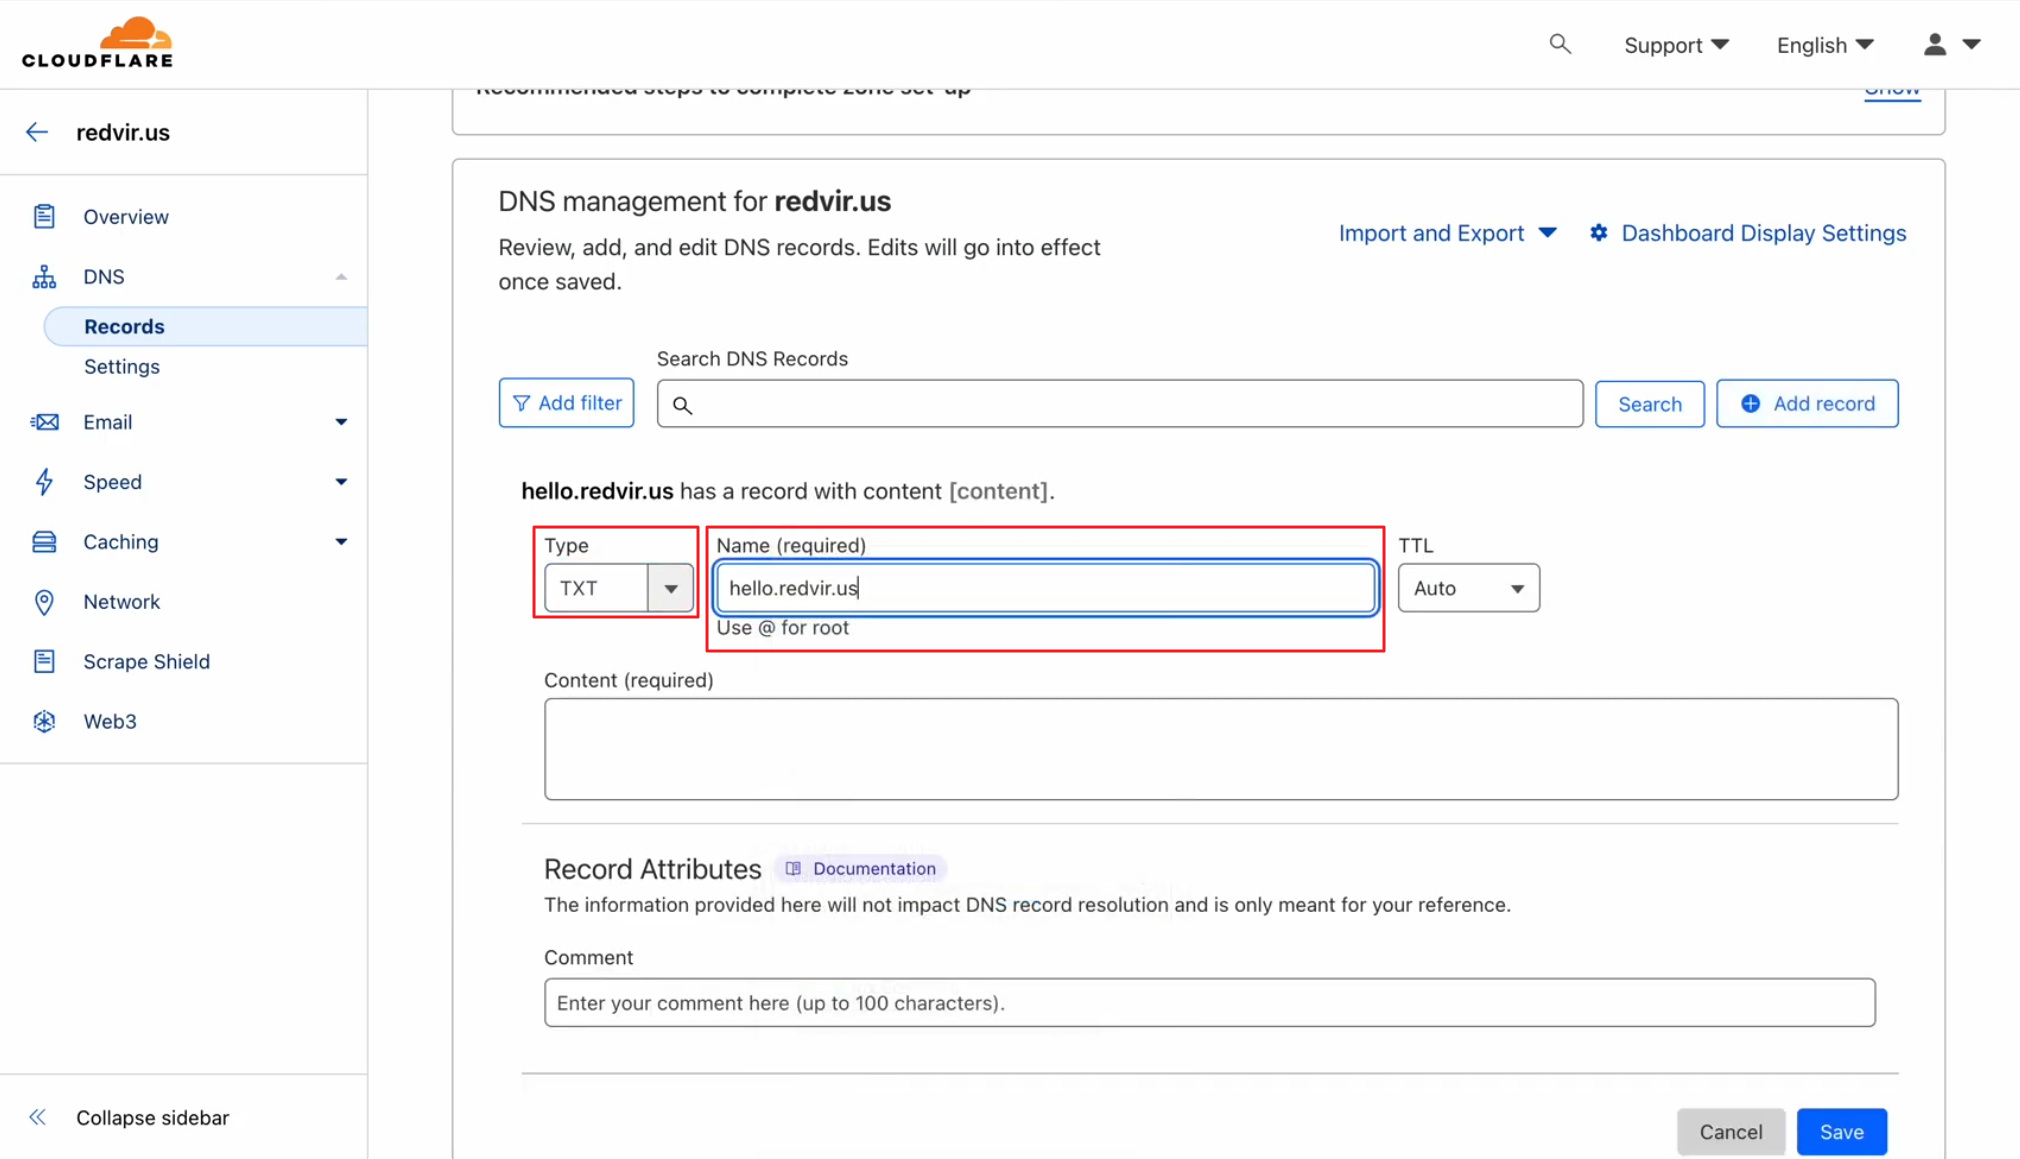2020x1159 pixels.
Task: Open the TTL Auto dropdown
Action: (x=1467, y=588)
